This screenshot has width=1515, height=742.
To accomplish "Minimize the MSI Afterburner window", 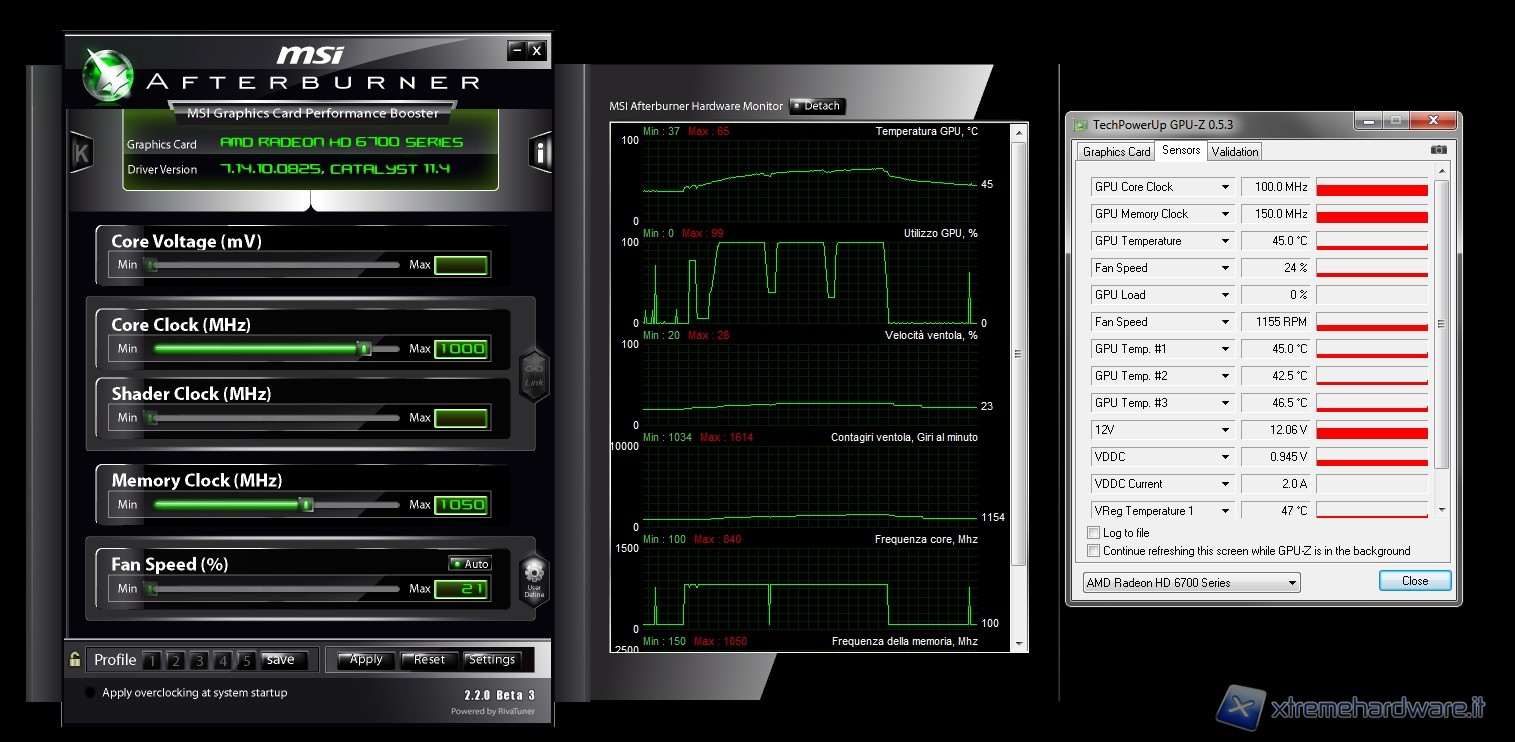I will point(516,50).
